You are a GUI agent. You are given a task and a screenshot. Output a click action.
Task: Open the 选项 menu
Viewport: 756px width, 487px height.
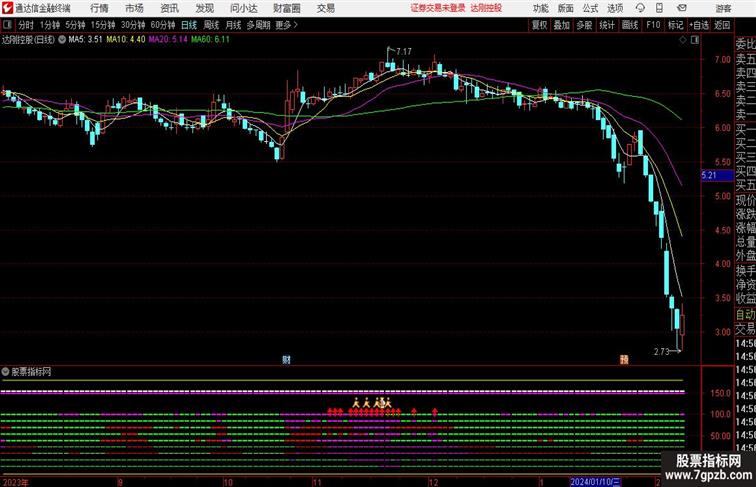(615, 8)
